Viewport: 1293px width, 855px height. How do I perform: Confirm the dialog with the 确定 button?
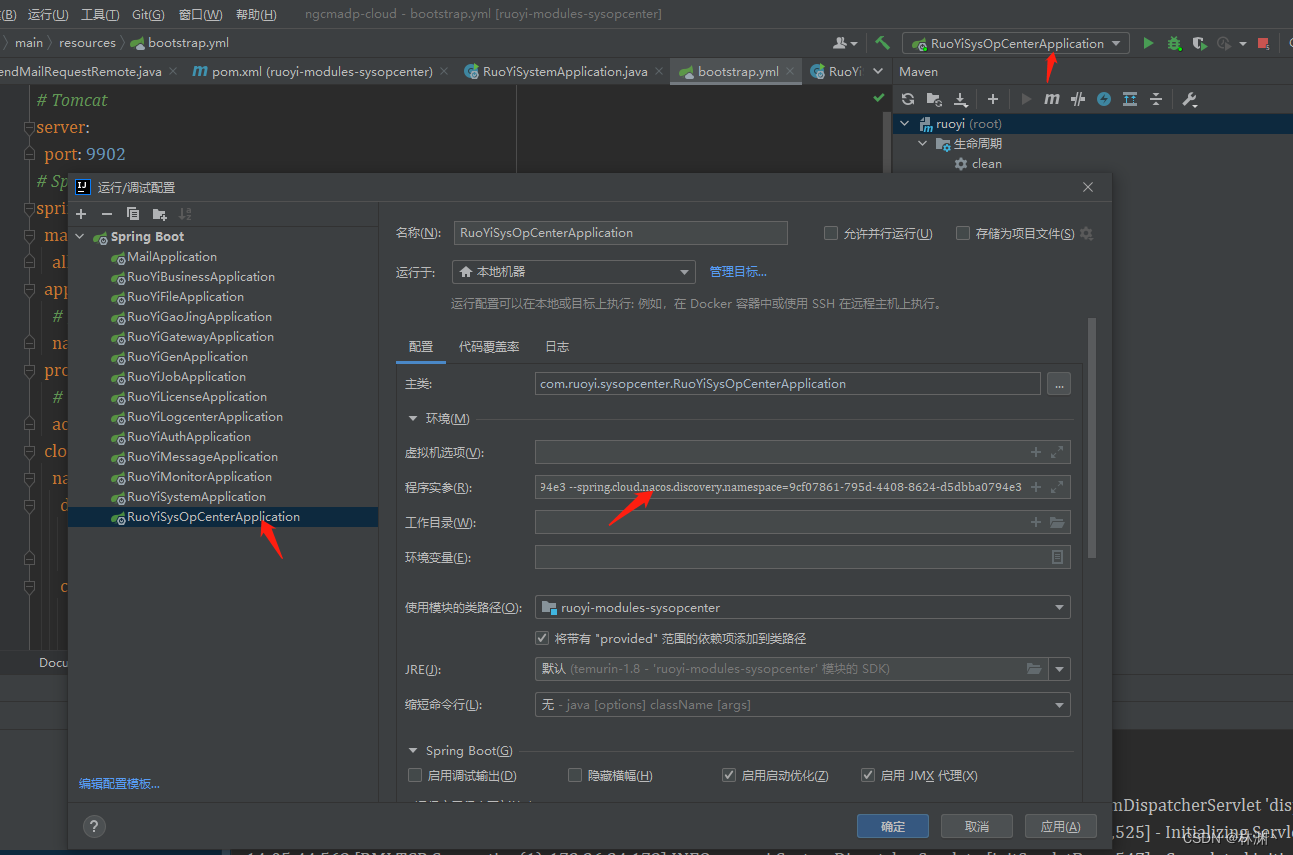point(893,826)
